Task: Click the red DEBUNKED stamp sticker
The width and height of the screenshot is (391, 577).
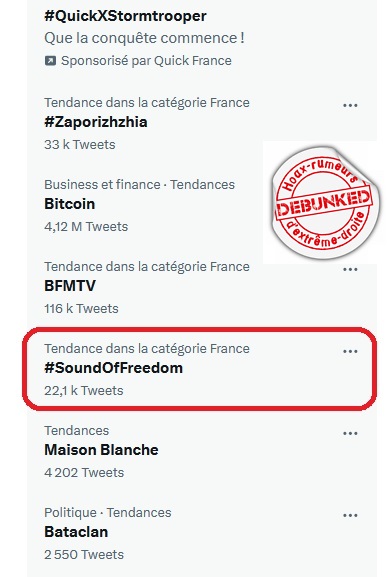Action: (x=322, y=202)
